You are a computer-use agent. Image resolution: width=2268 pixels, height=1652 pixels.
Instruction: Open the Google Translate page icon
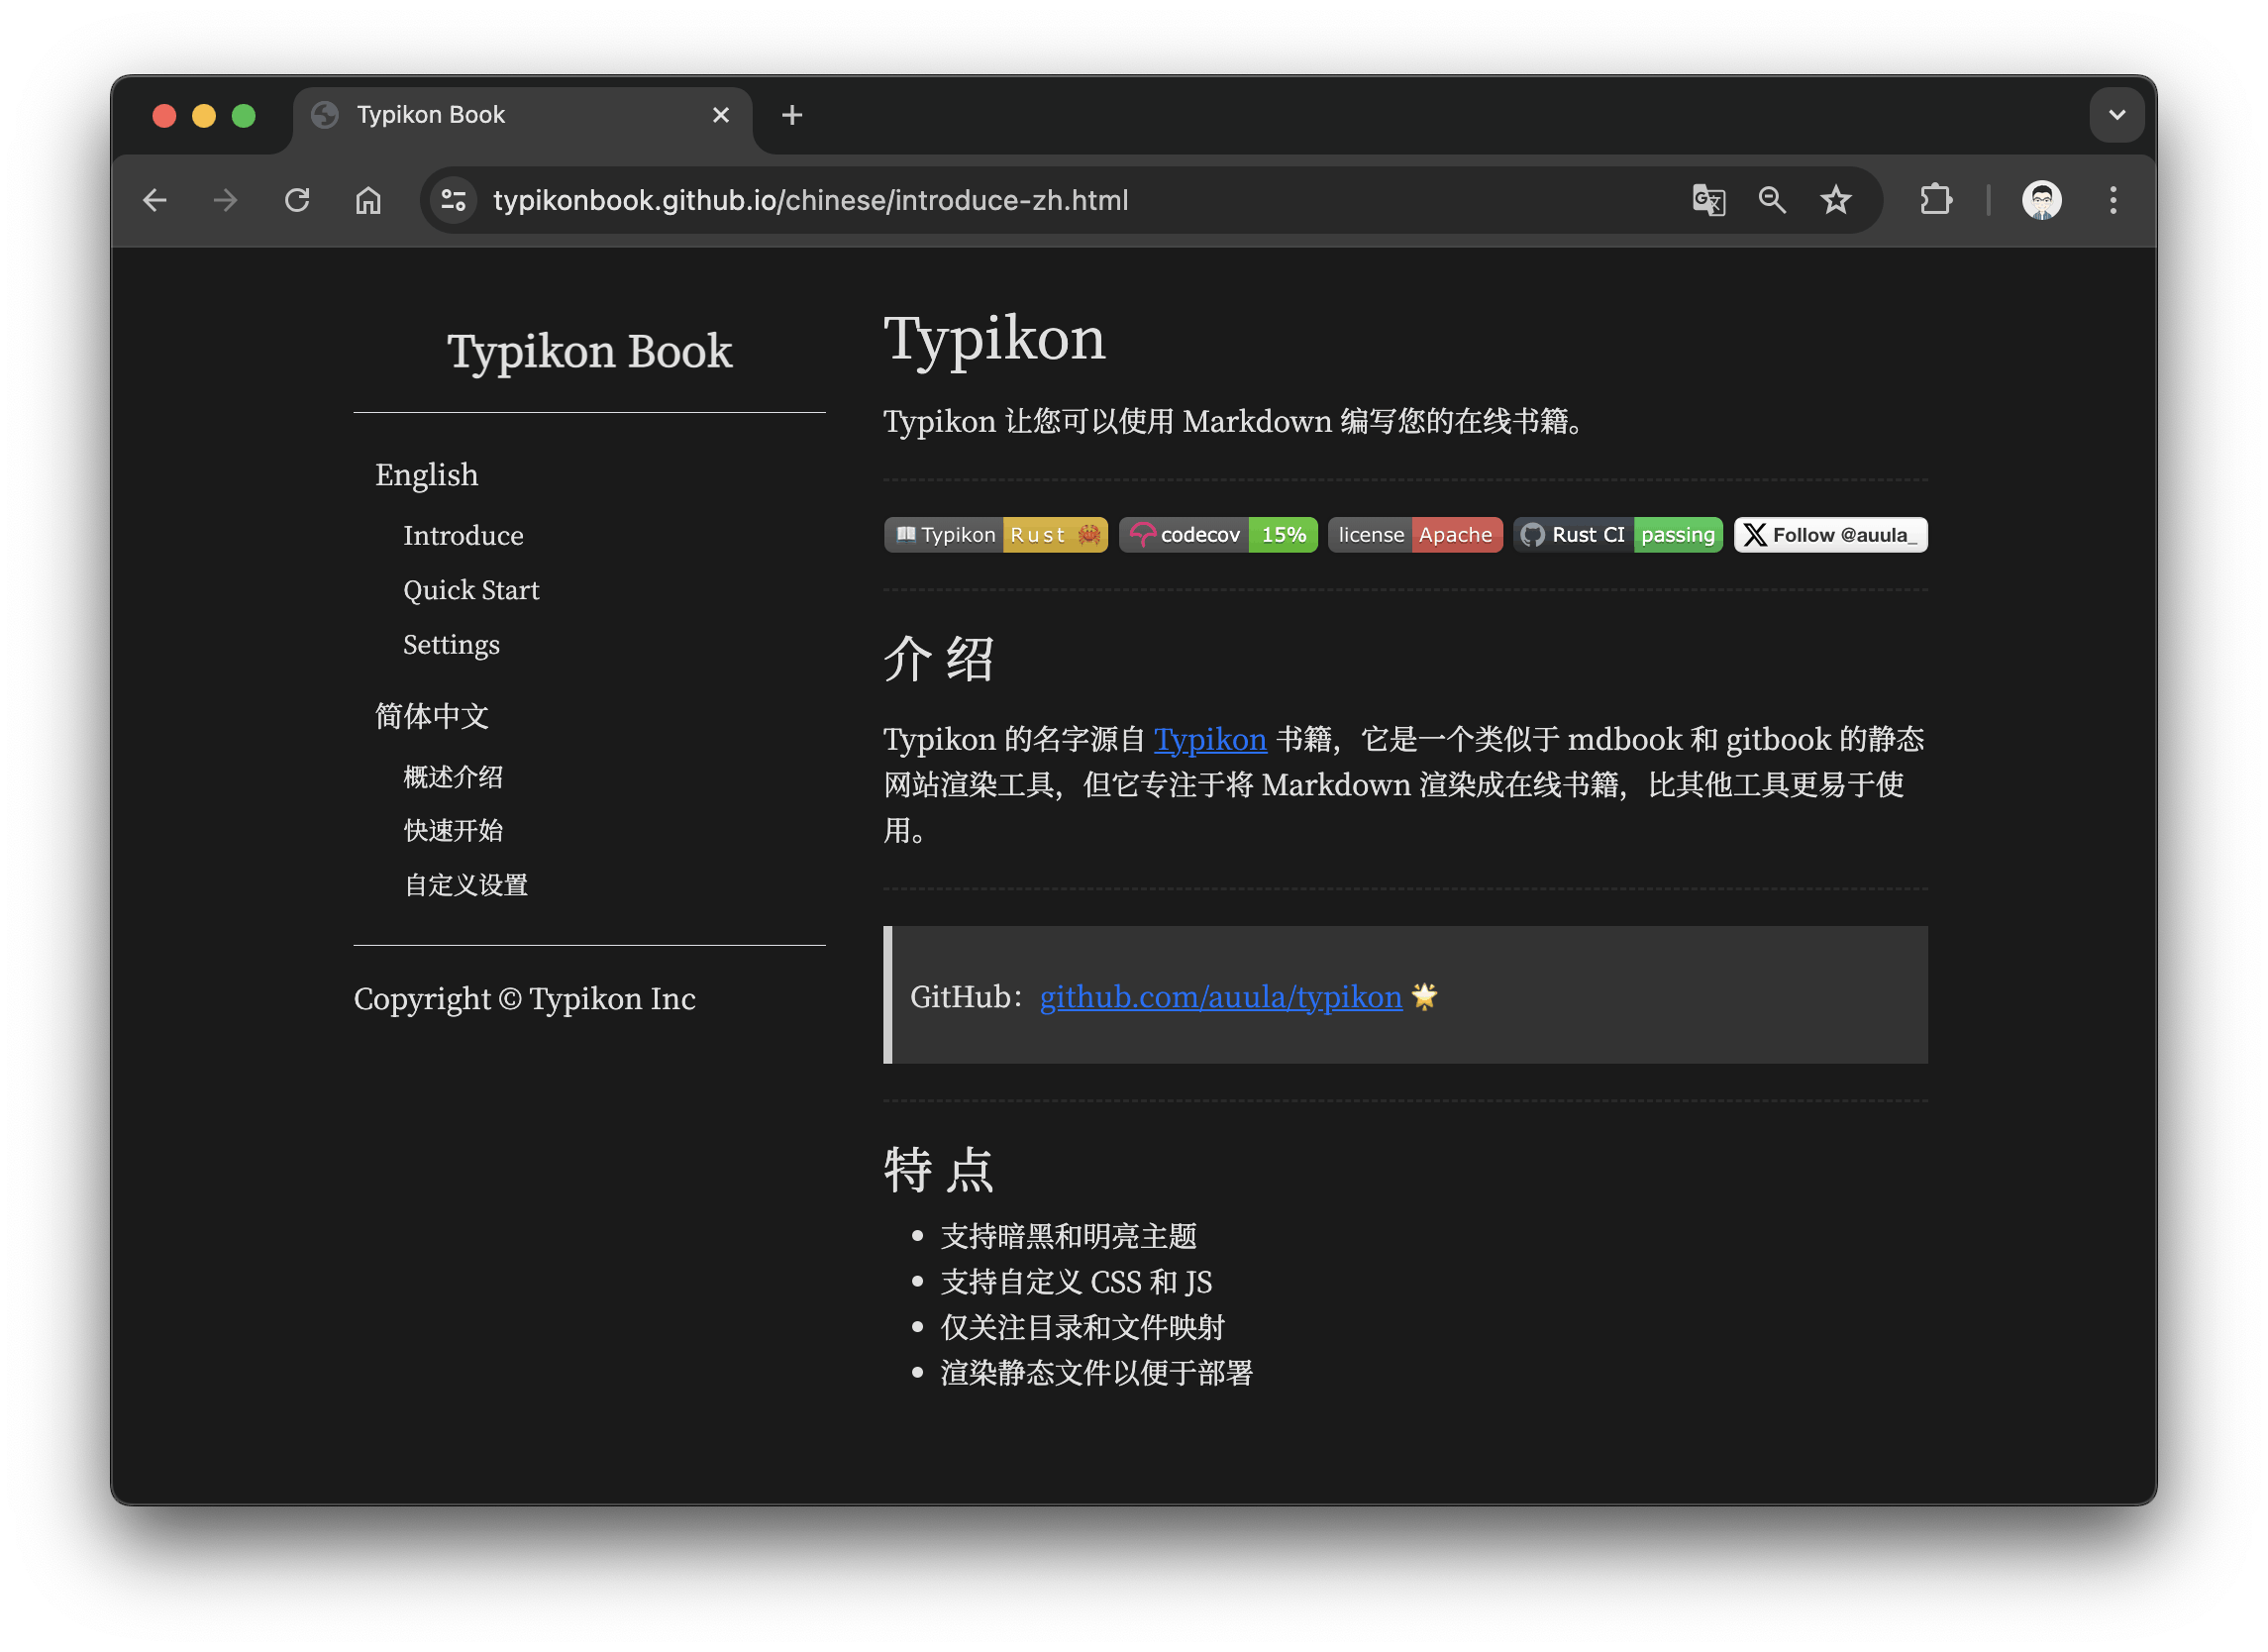coord(1708,200)
